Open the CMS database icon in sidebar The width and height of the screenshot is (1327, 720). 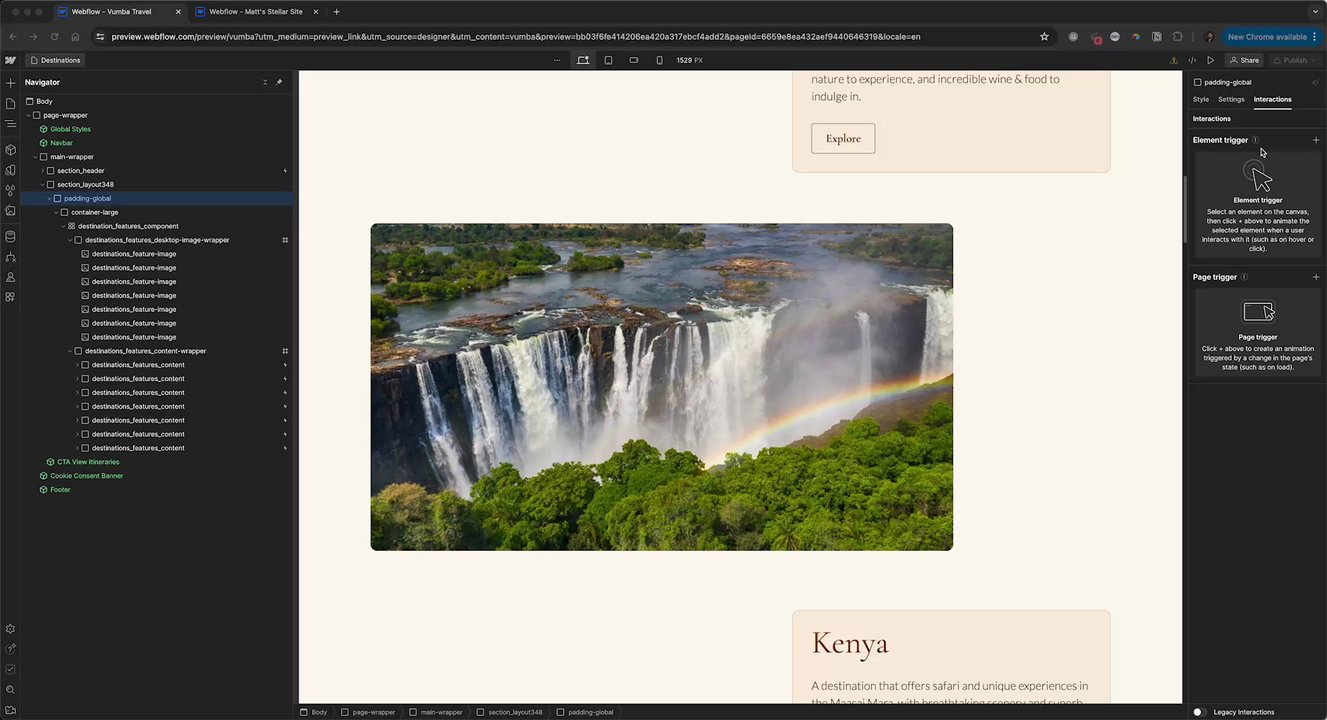tap(10, 237)
